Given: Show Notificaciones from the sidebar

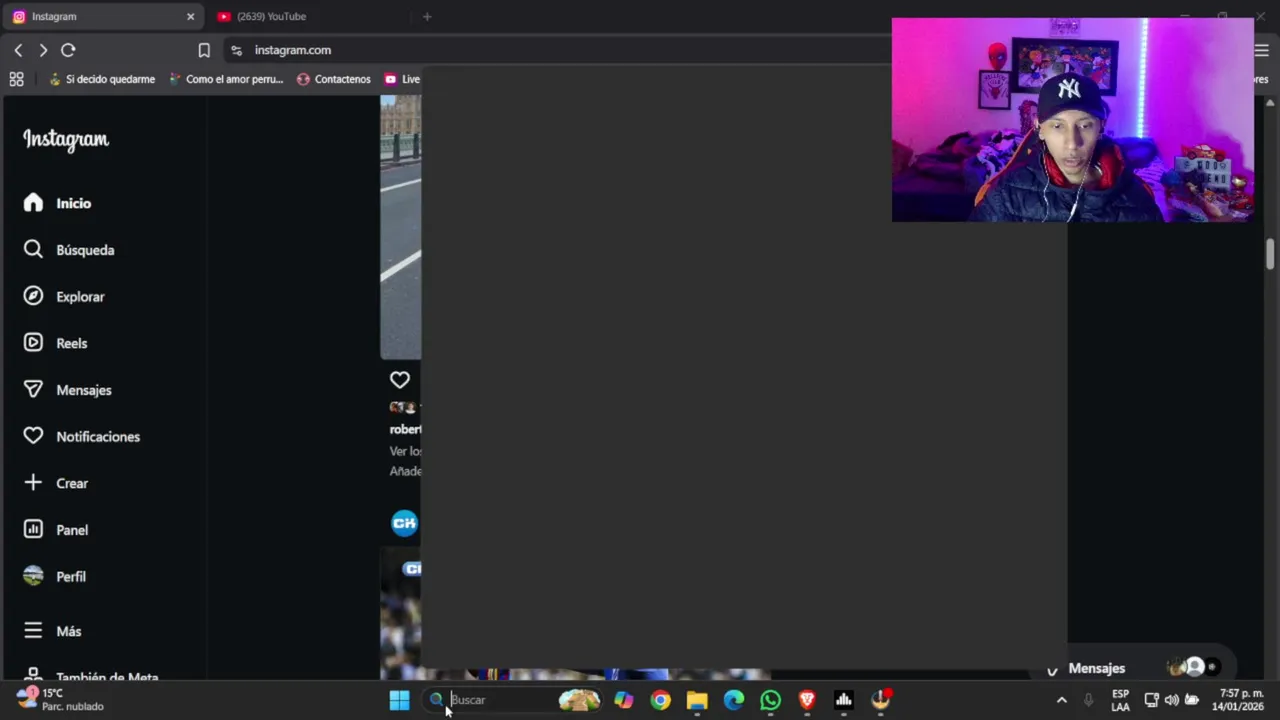Looking at the screenshot, I should (82, 436).
